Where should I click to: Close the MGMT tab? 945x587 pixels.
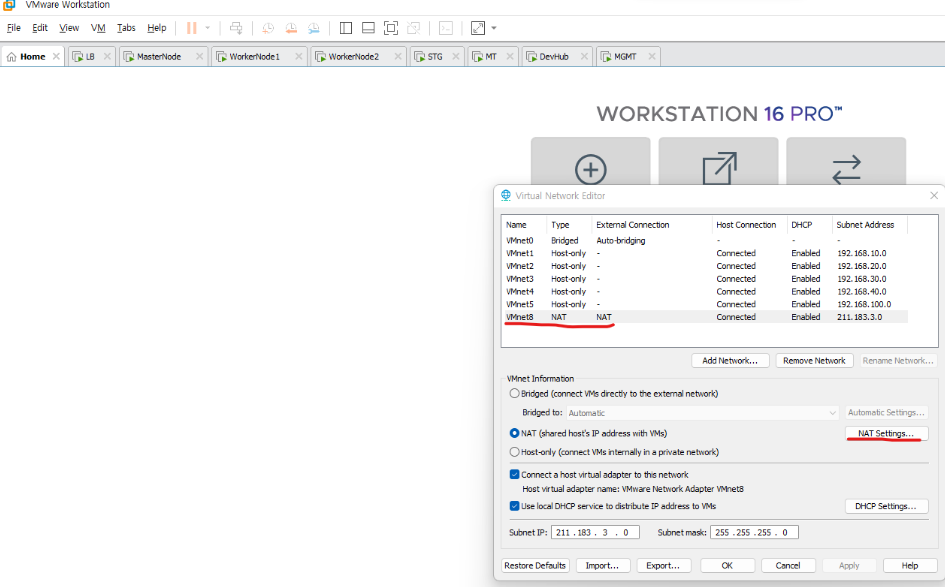tap(651, 56)
